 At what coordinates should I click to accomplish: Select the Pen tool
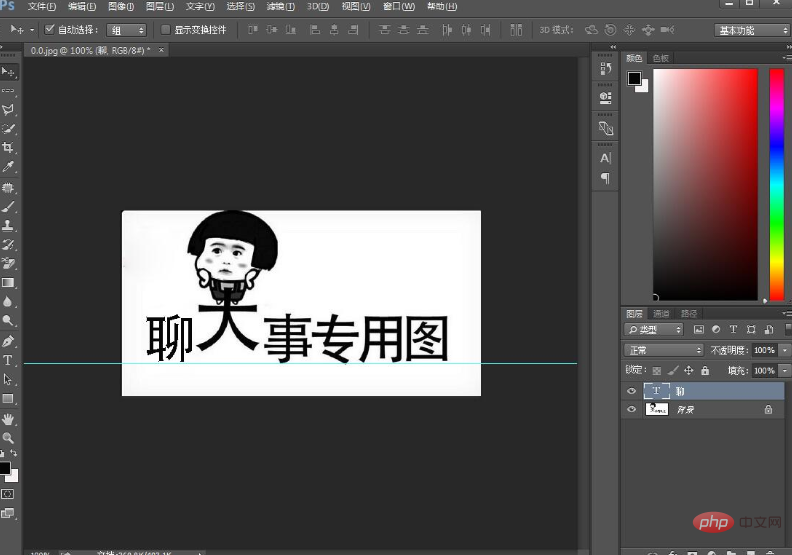8,341
